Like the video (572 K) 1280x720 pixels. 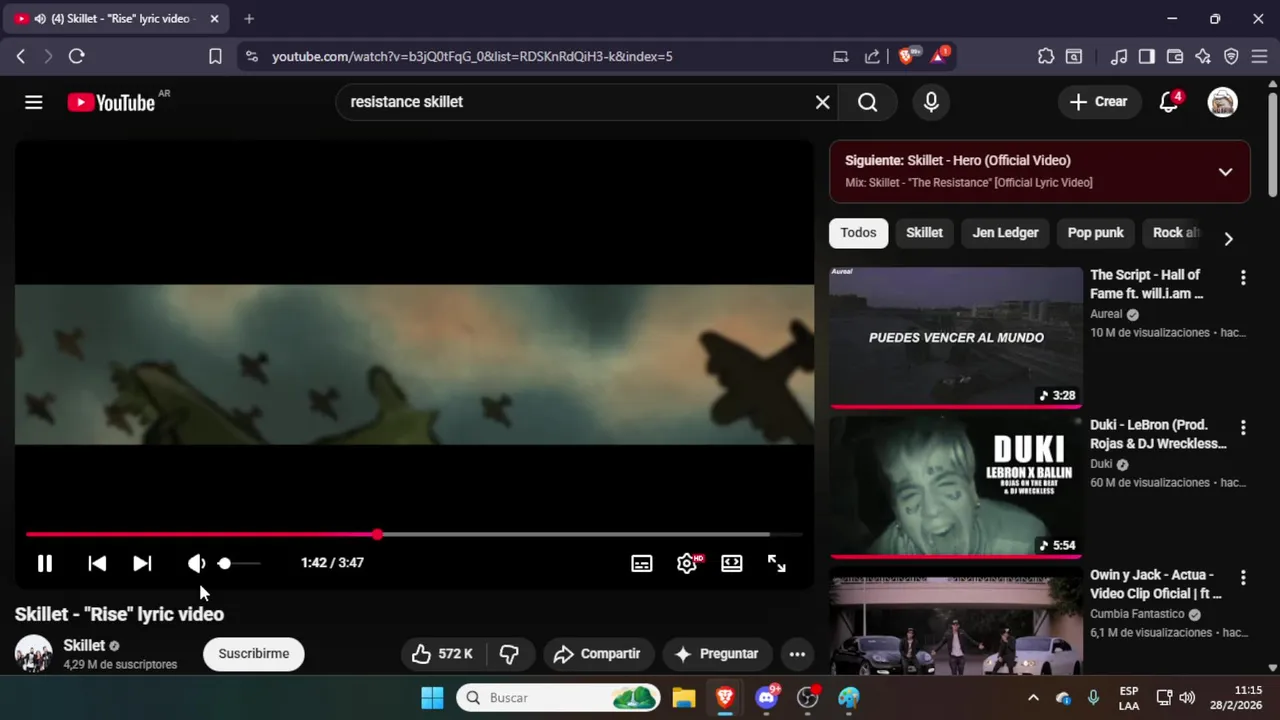coord(443,654)
